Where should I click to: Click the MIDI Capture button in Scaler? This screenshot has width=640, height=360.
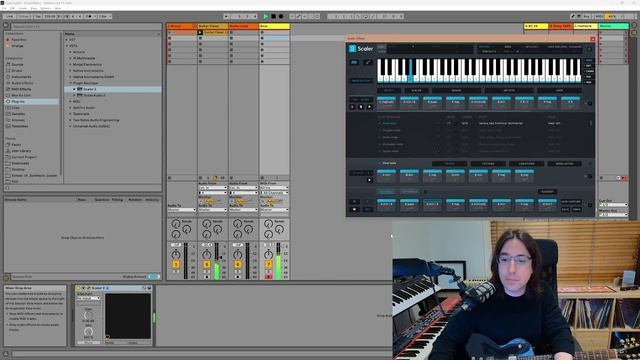pos(571,202)
